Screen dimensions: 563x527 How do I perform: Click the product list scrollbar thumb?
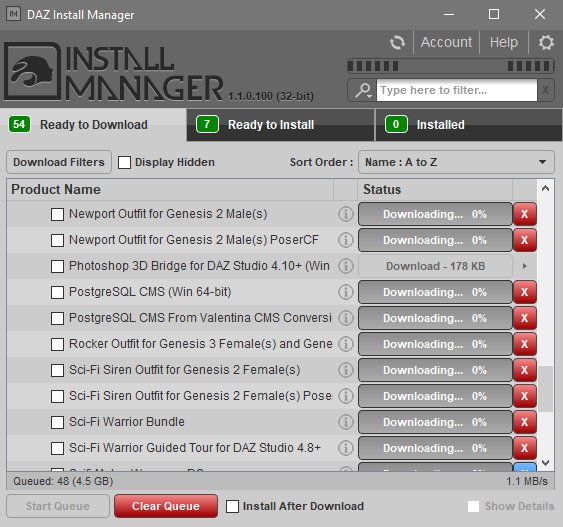545,389
